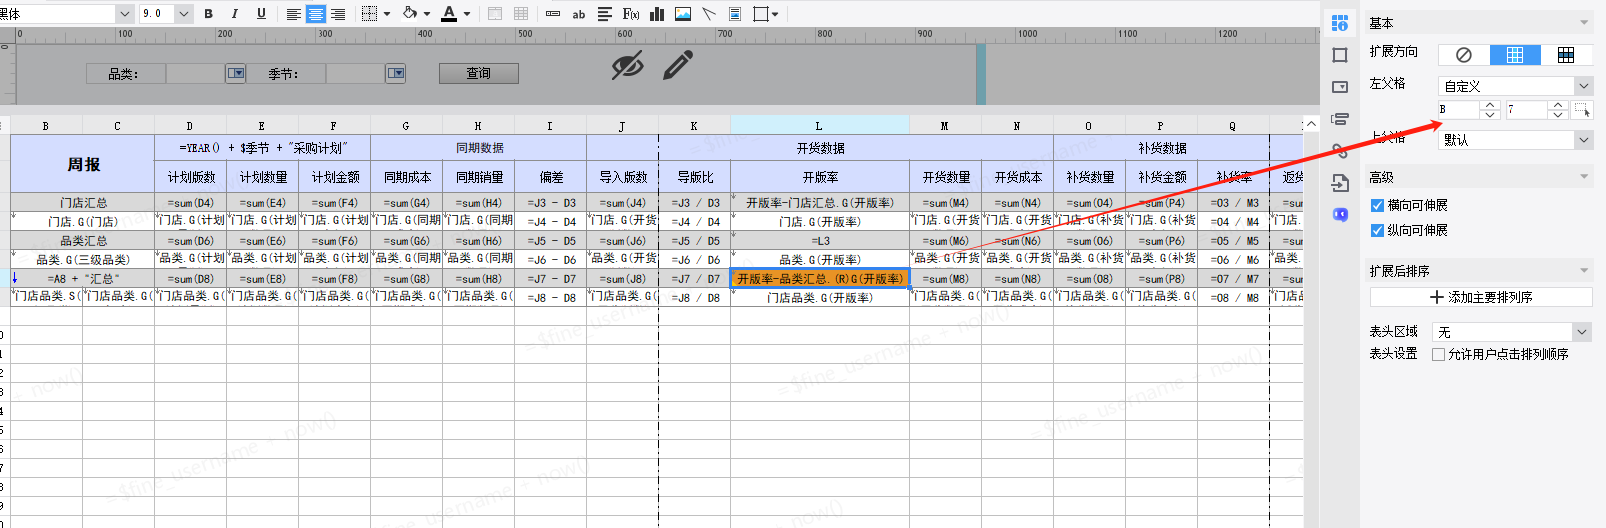Insert a data column element
1606x528 pixels.
553,14
